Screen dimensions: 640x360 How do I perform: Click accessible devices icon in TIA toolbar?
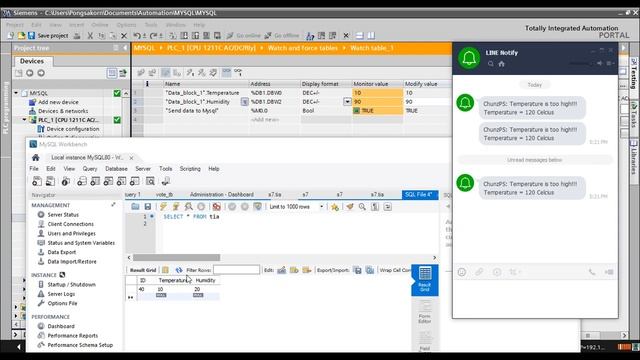[310, 36]
